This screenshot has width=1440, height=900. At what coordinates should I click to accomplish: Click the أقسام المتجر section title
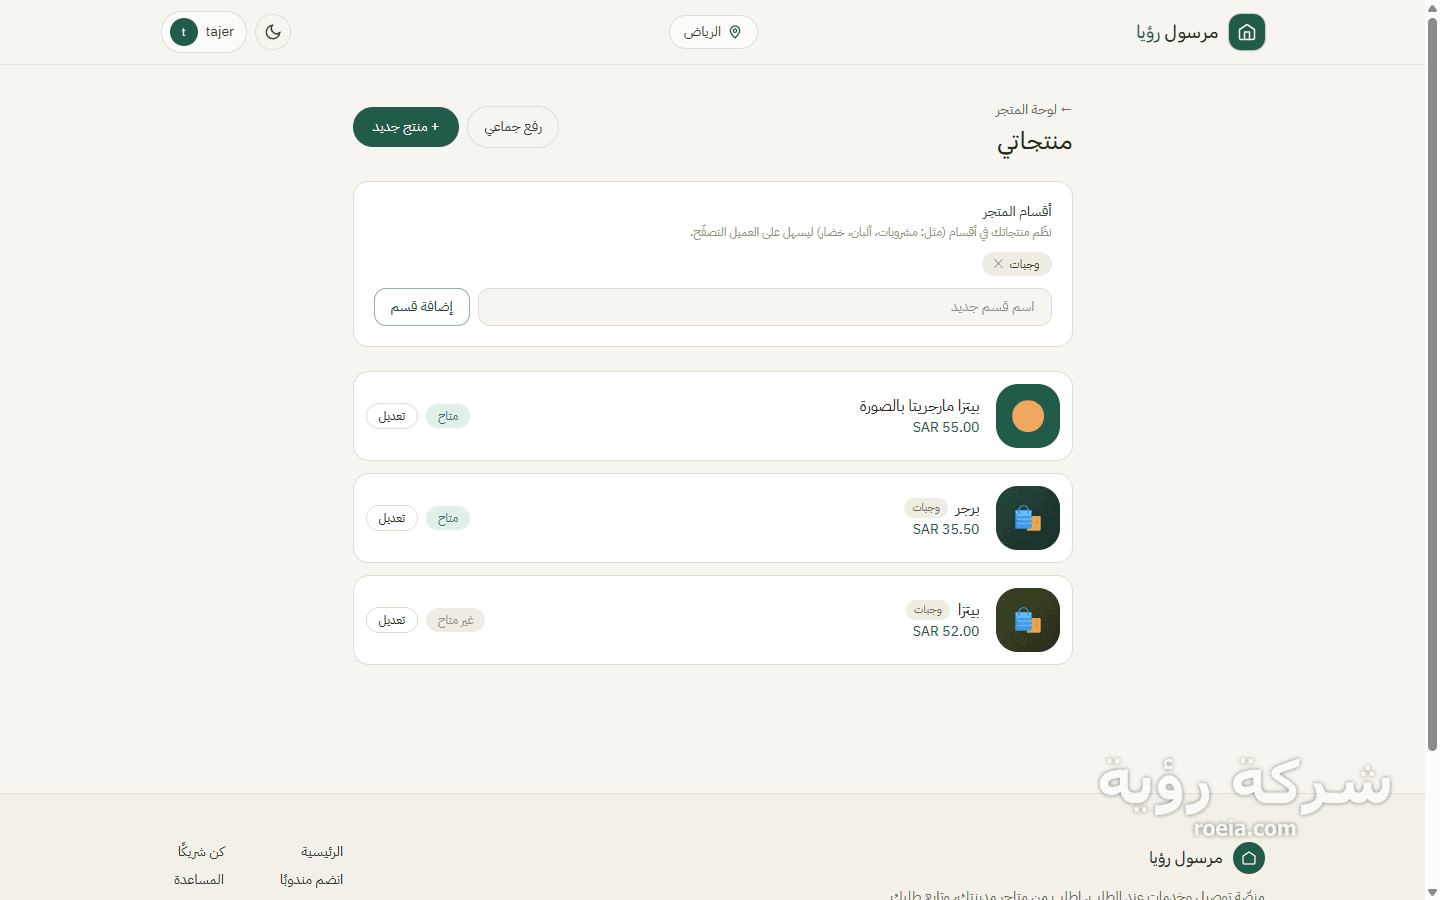[1017, 211]
